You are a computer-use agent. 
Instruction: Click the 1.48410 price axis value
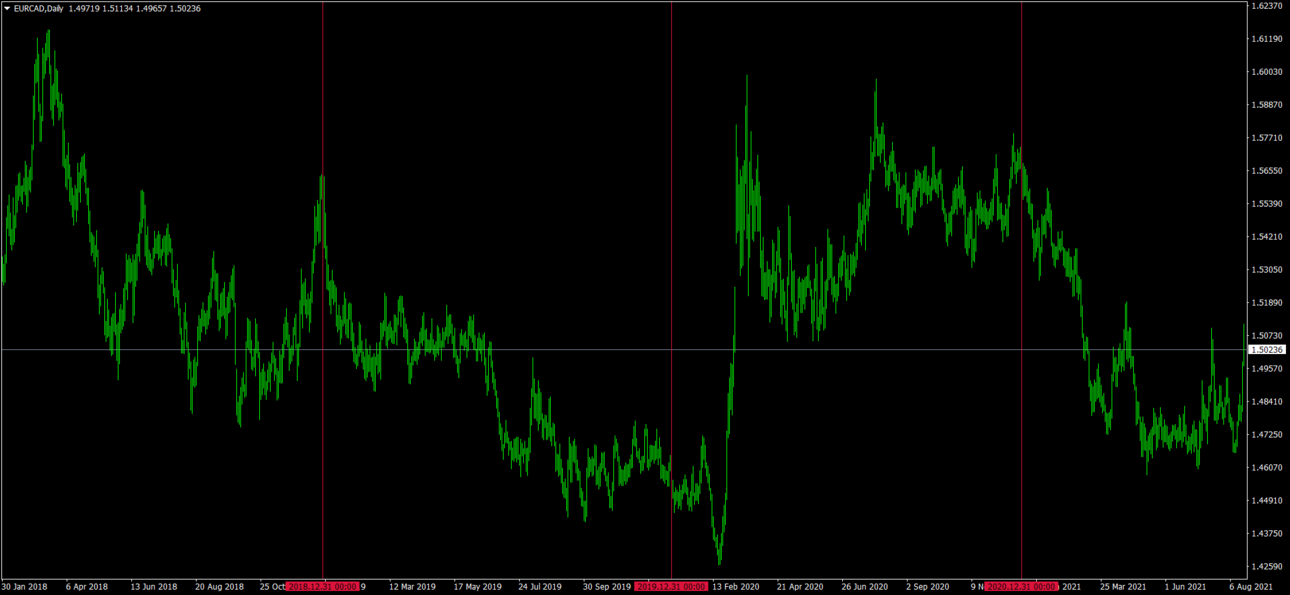(x=1266, y=402)
